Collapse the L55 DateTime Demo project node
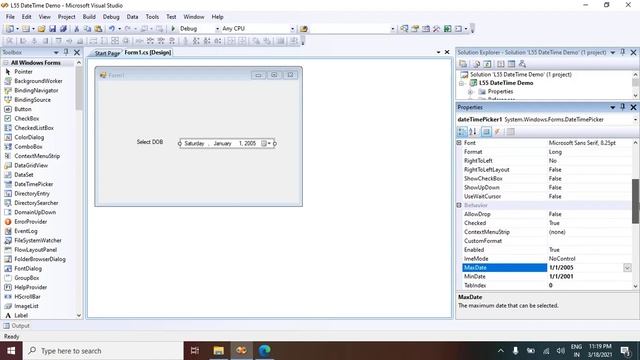The height and width of the screenshot is (360, 640). [x=462, y=83]
